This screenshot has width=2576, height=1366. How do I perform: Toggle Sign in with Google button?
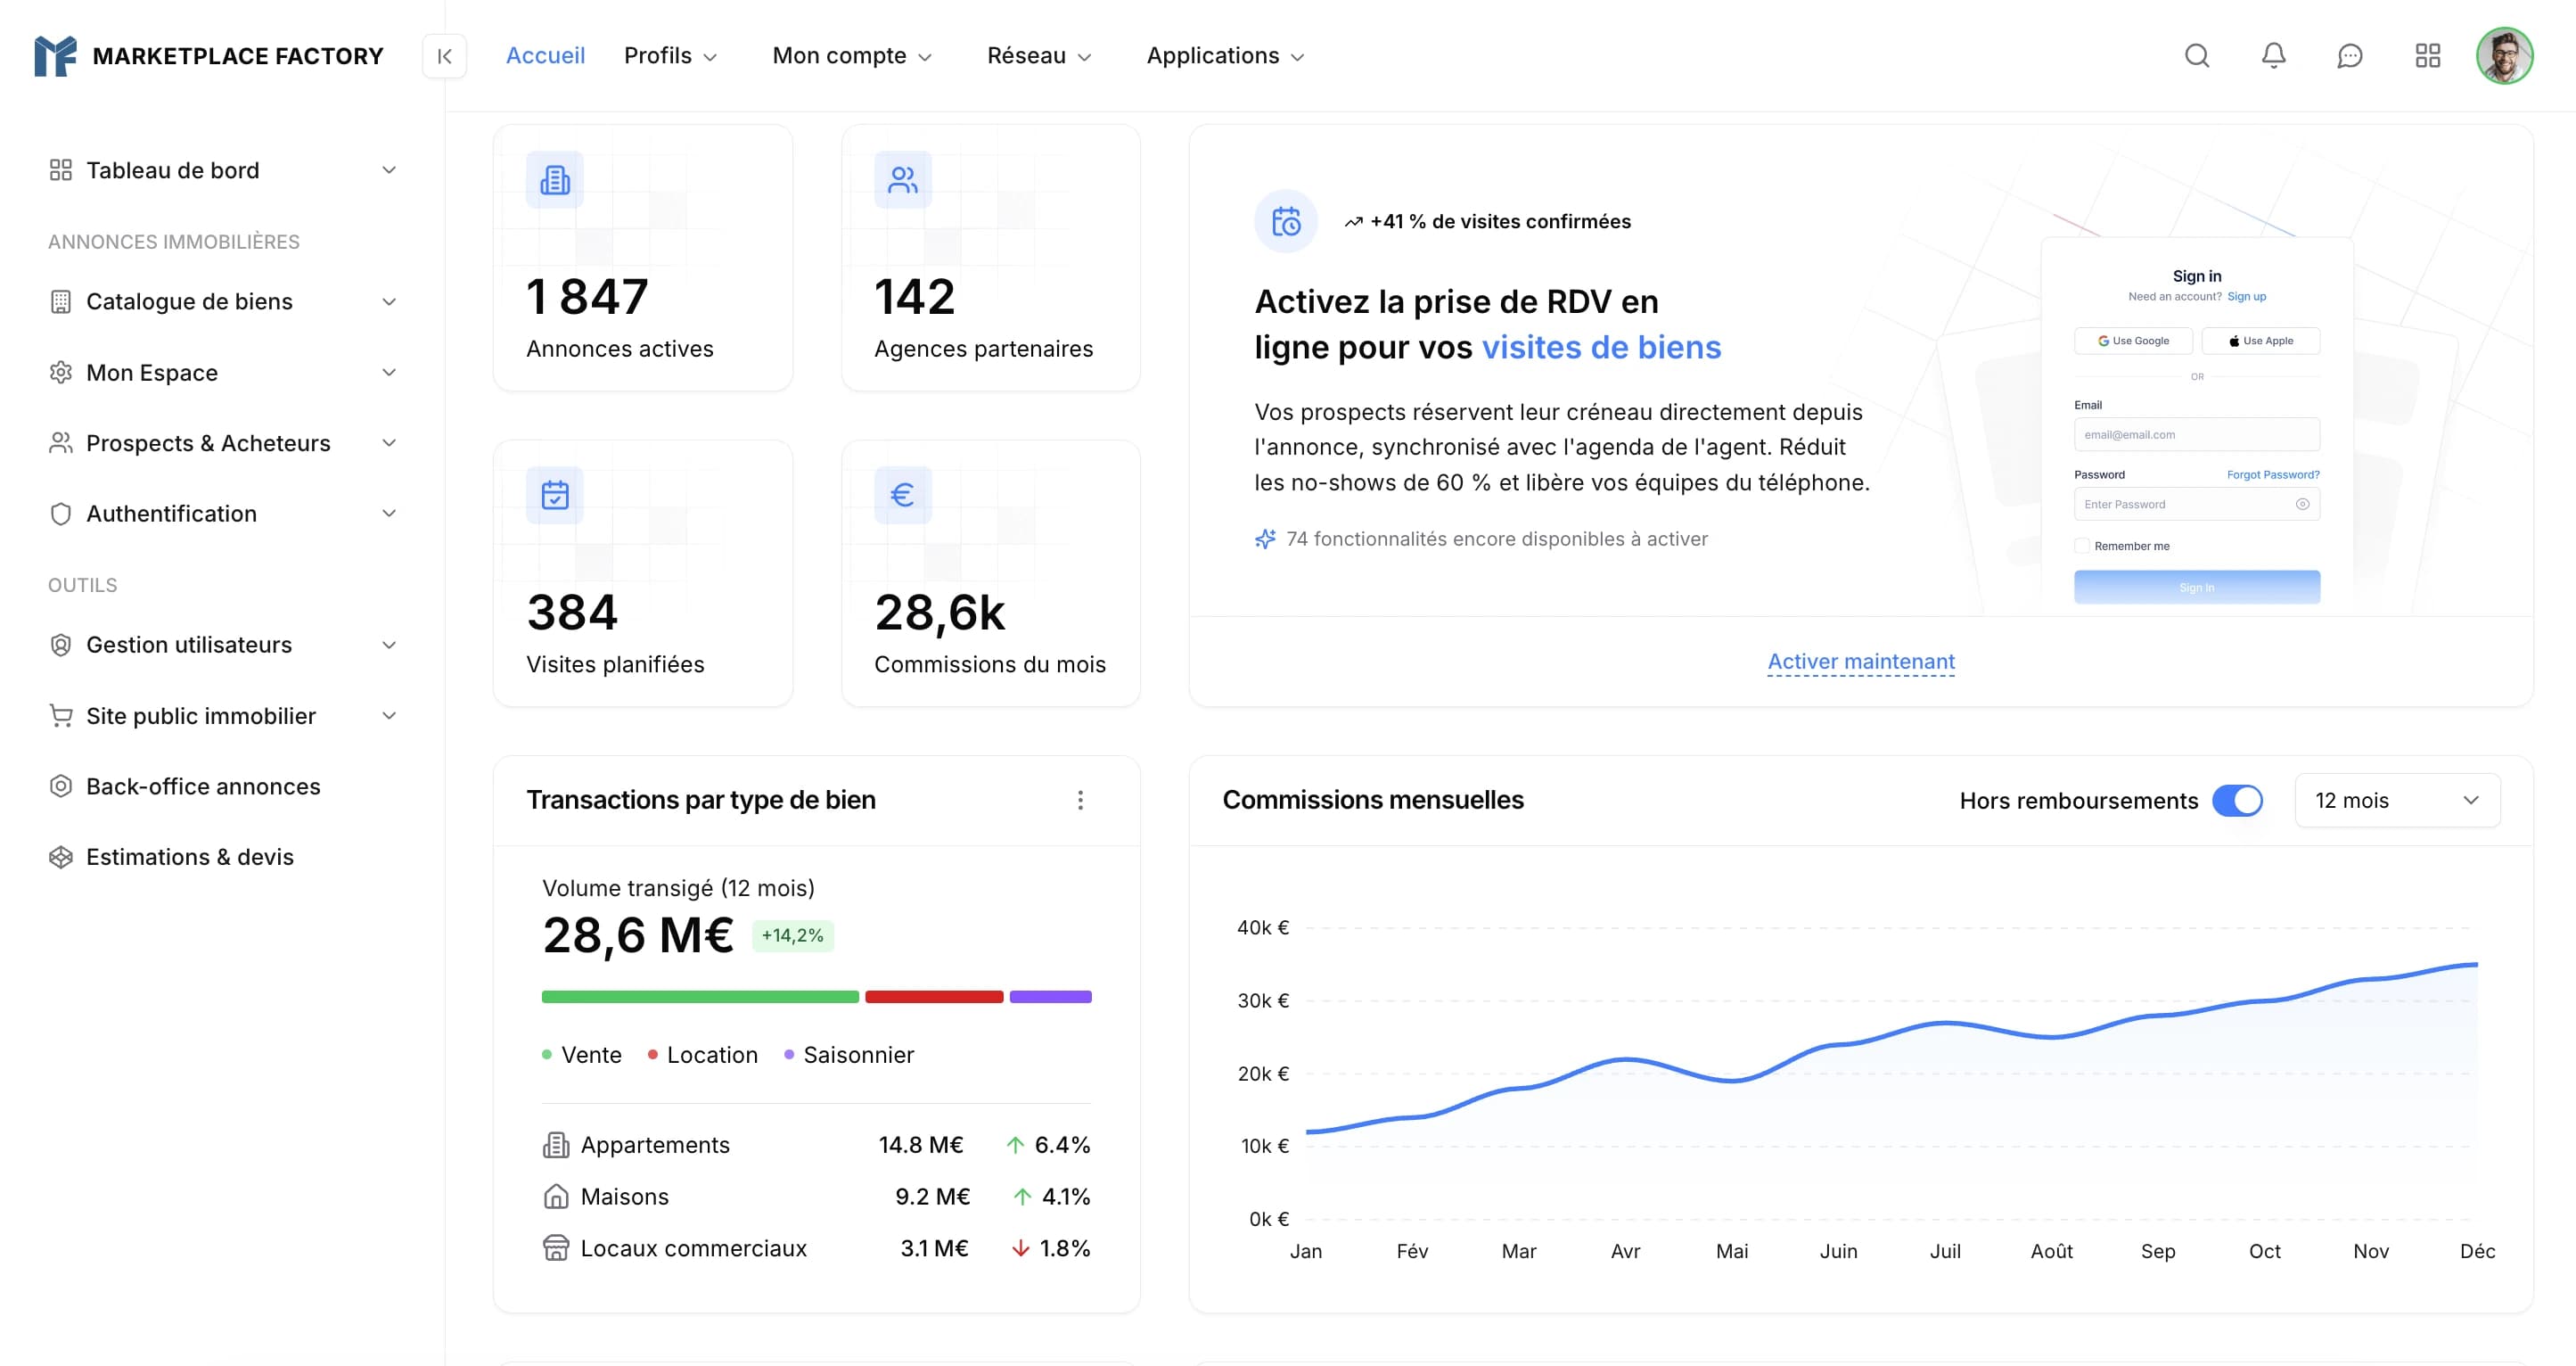click(x=2133, y=340)
